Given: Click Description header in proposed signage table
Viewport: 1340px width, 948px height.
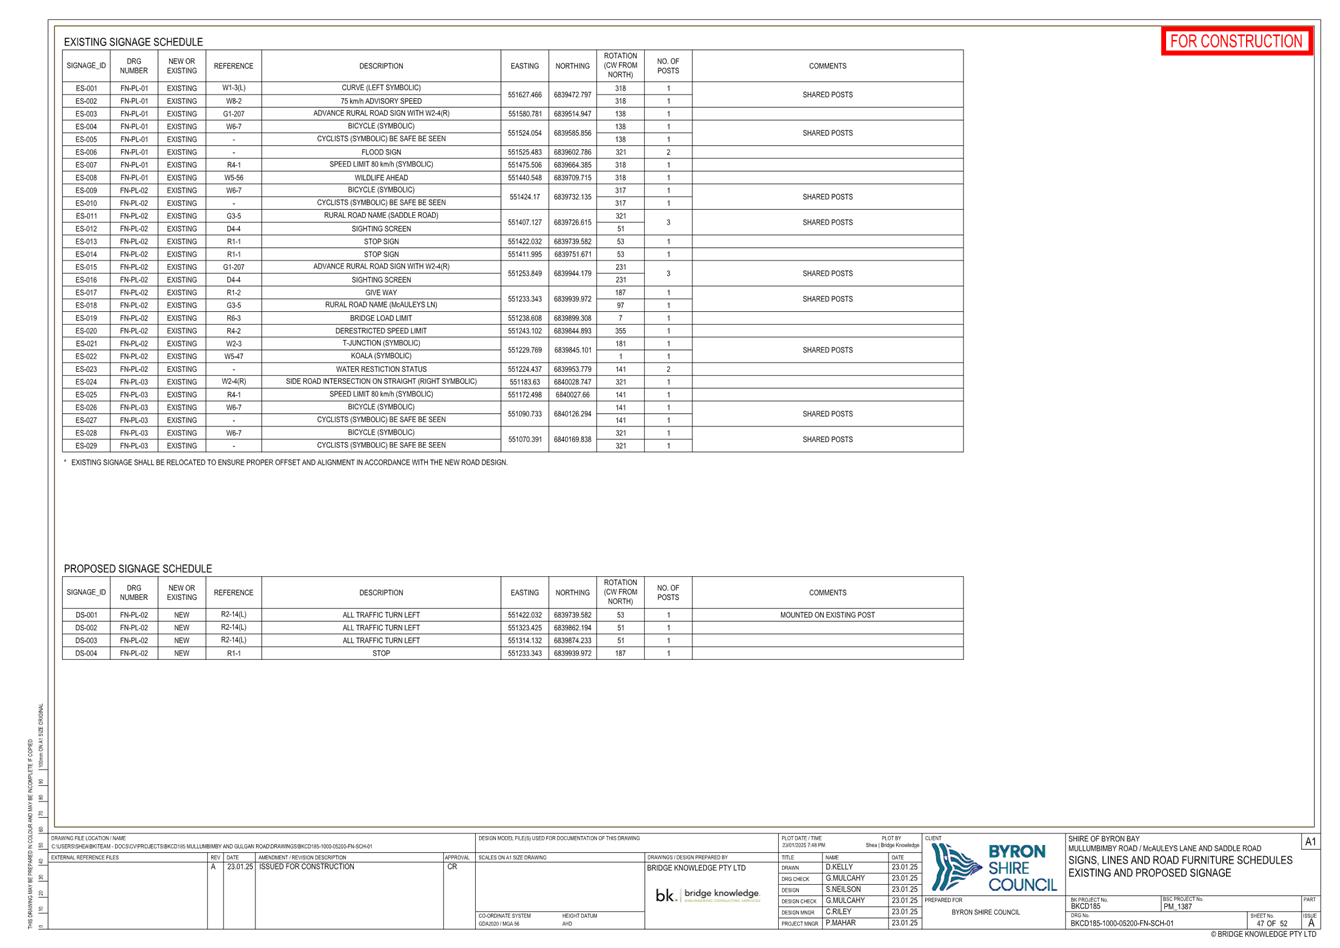Looking at the screenshot, I should [381, 592].
